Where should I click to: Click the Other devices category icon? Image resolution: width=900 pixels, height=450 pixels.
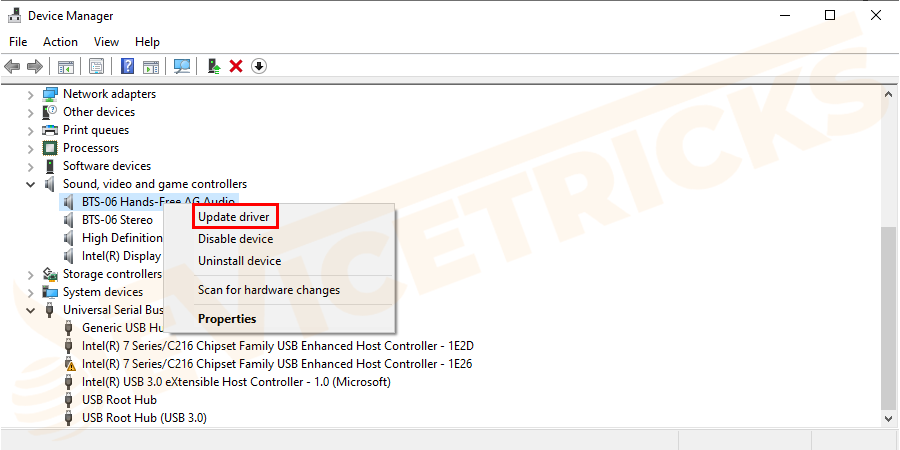[x=51, y=111]
